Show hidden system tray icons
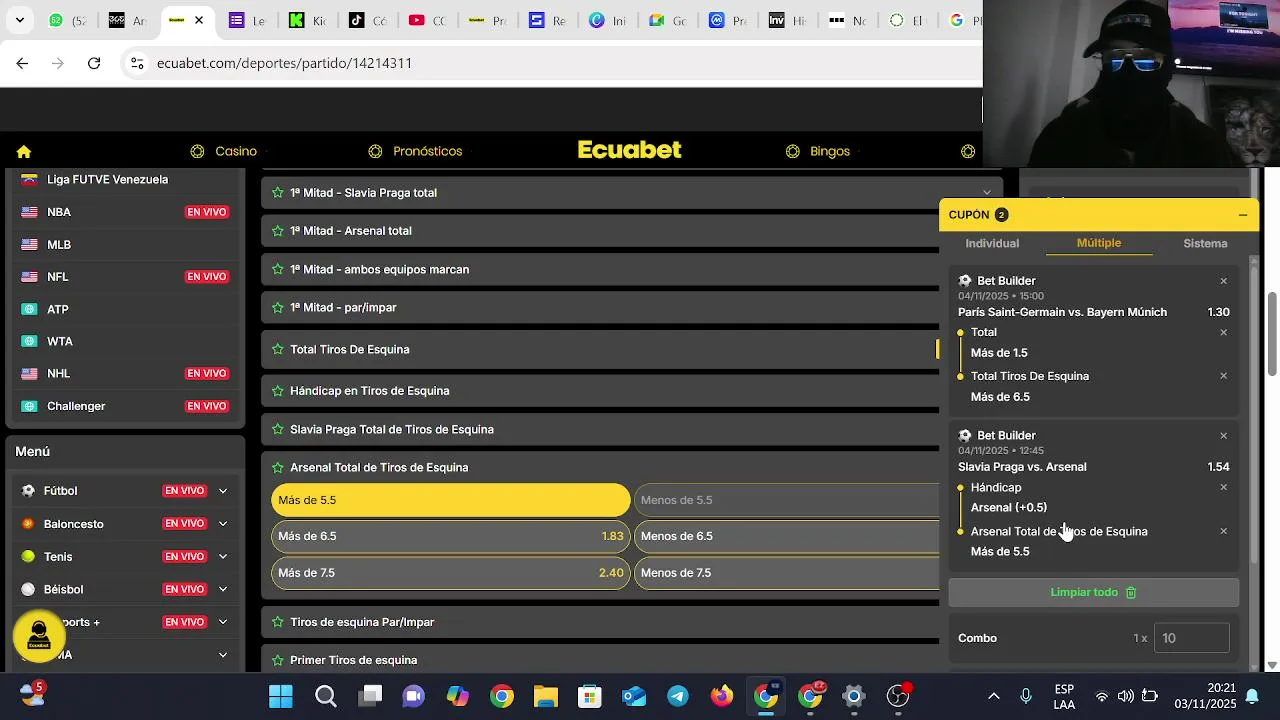Image resolution: width=1280 pixels, height=720 pixels. click(x=994, y=696)
